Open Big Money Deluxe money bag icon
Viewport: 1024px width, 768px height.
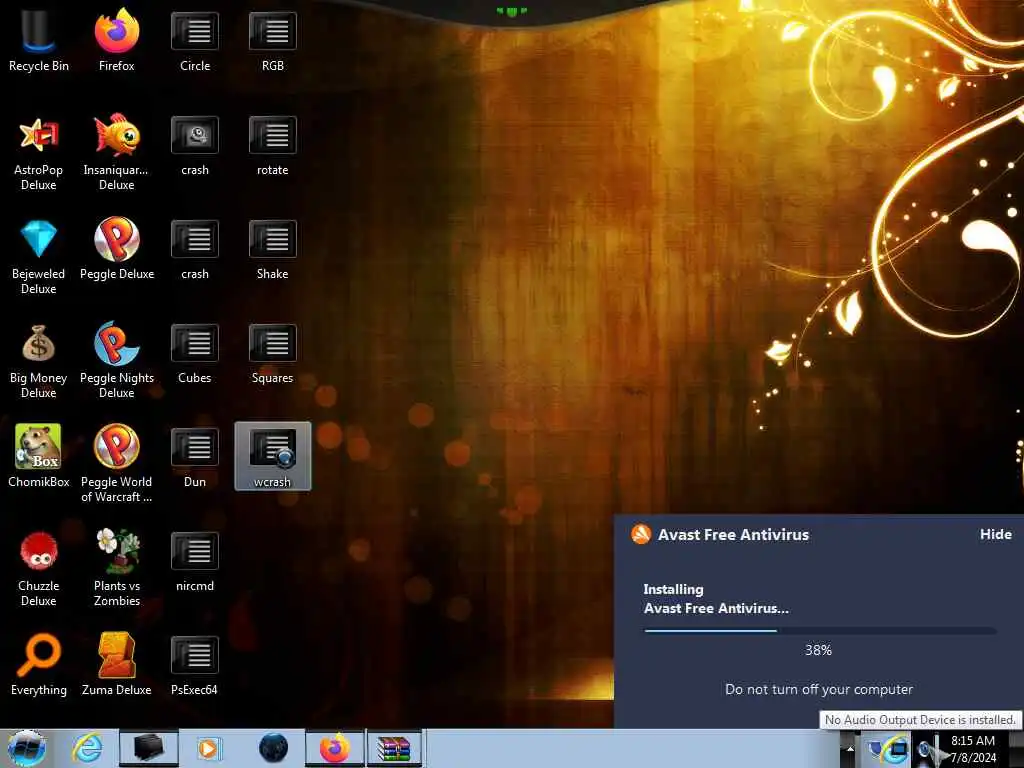coord(39,360)
